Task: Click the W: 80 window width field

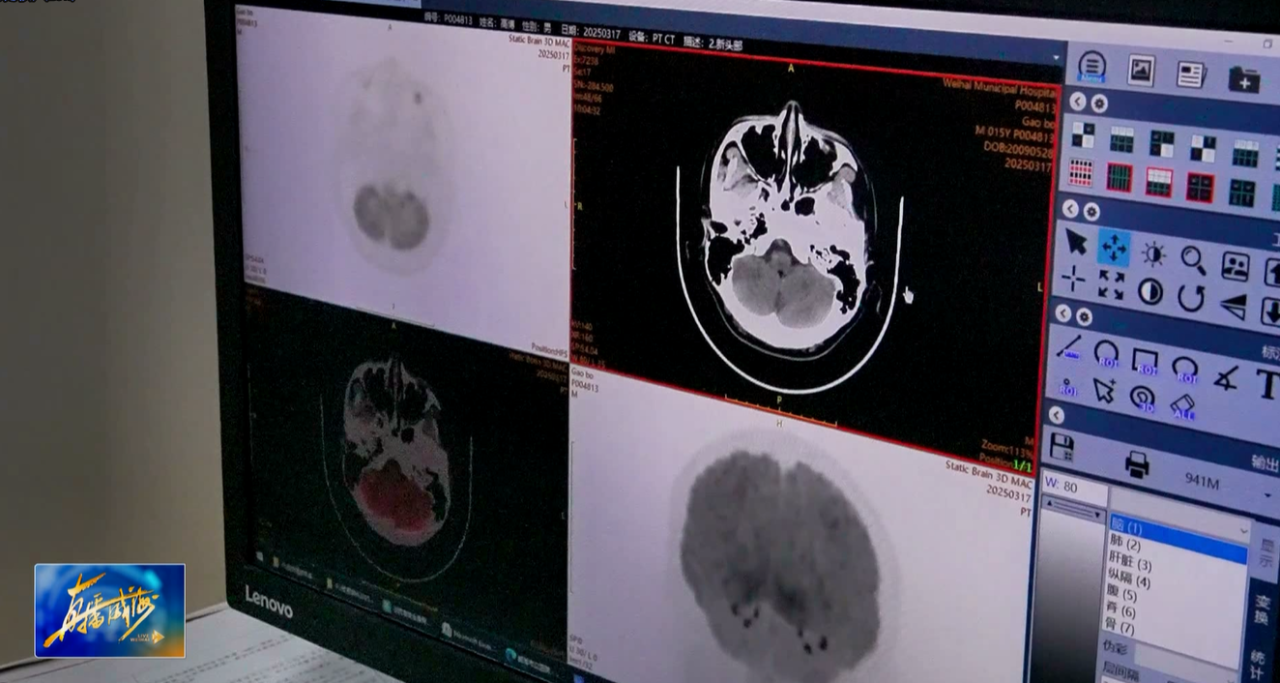Action: pyautogui.click(x=1073, y=488)
